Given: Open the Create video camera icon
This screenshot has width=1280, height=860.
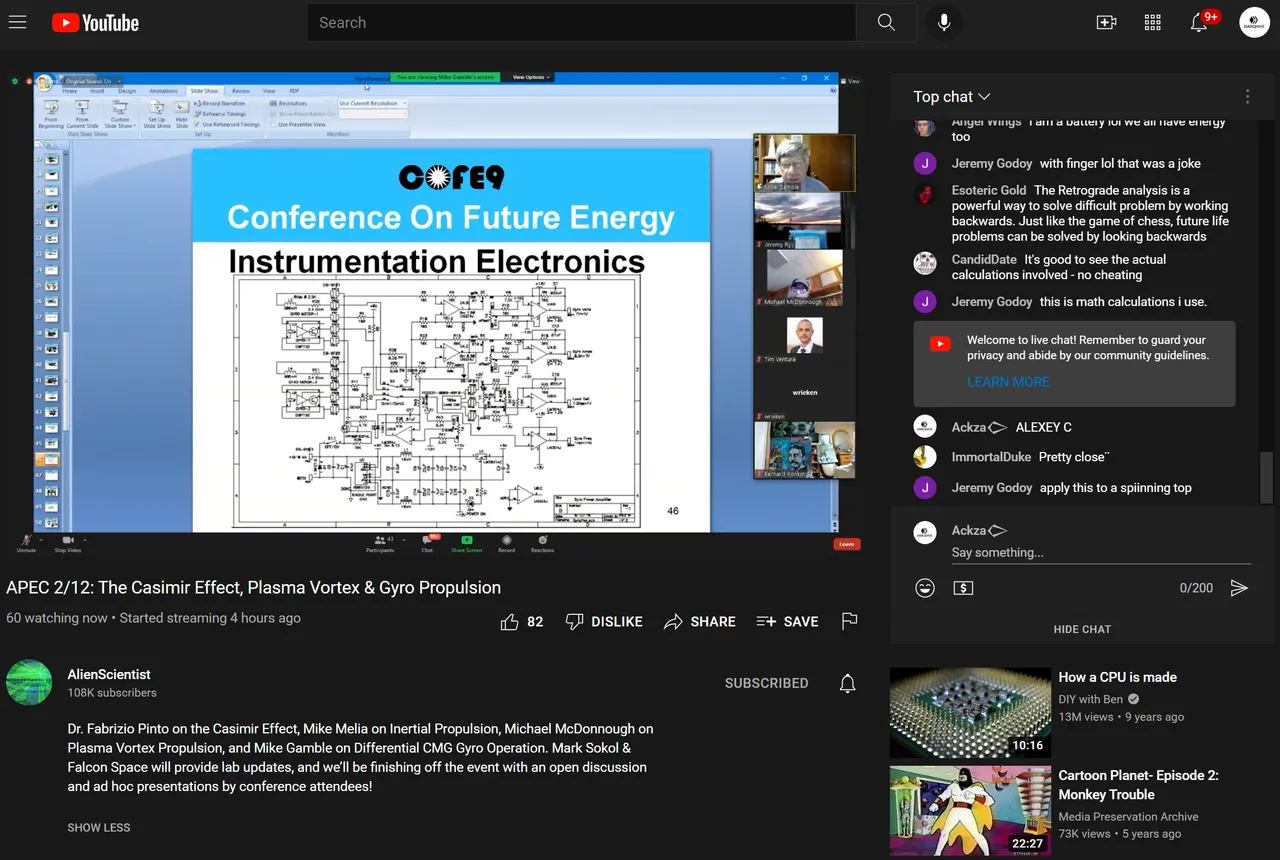Looking at the screenshot, I should pyautogui.click(x=1106, y=22).
